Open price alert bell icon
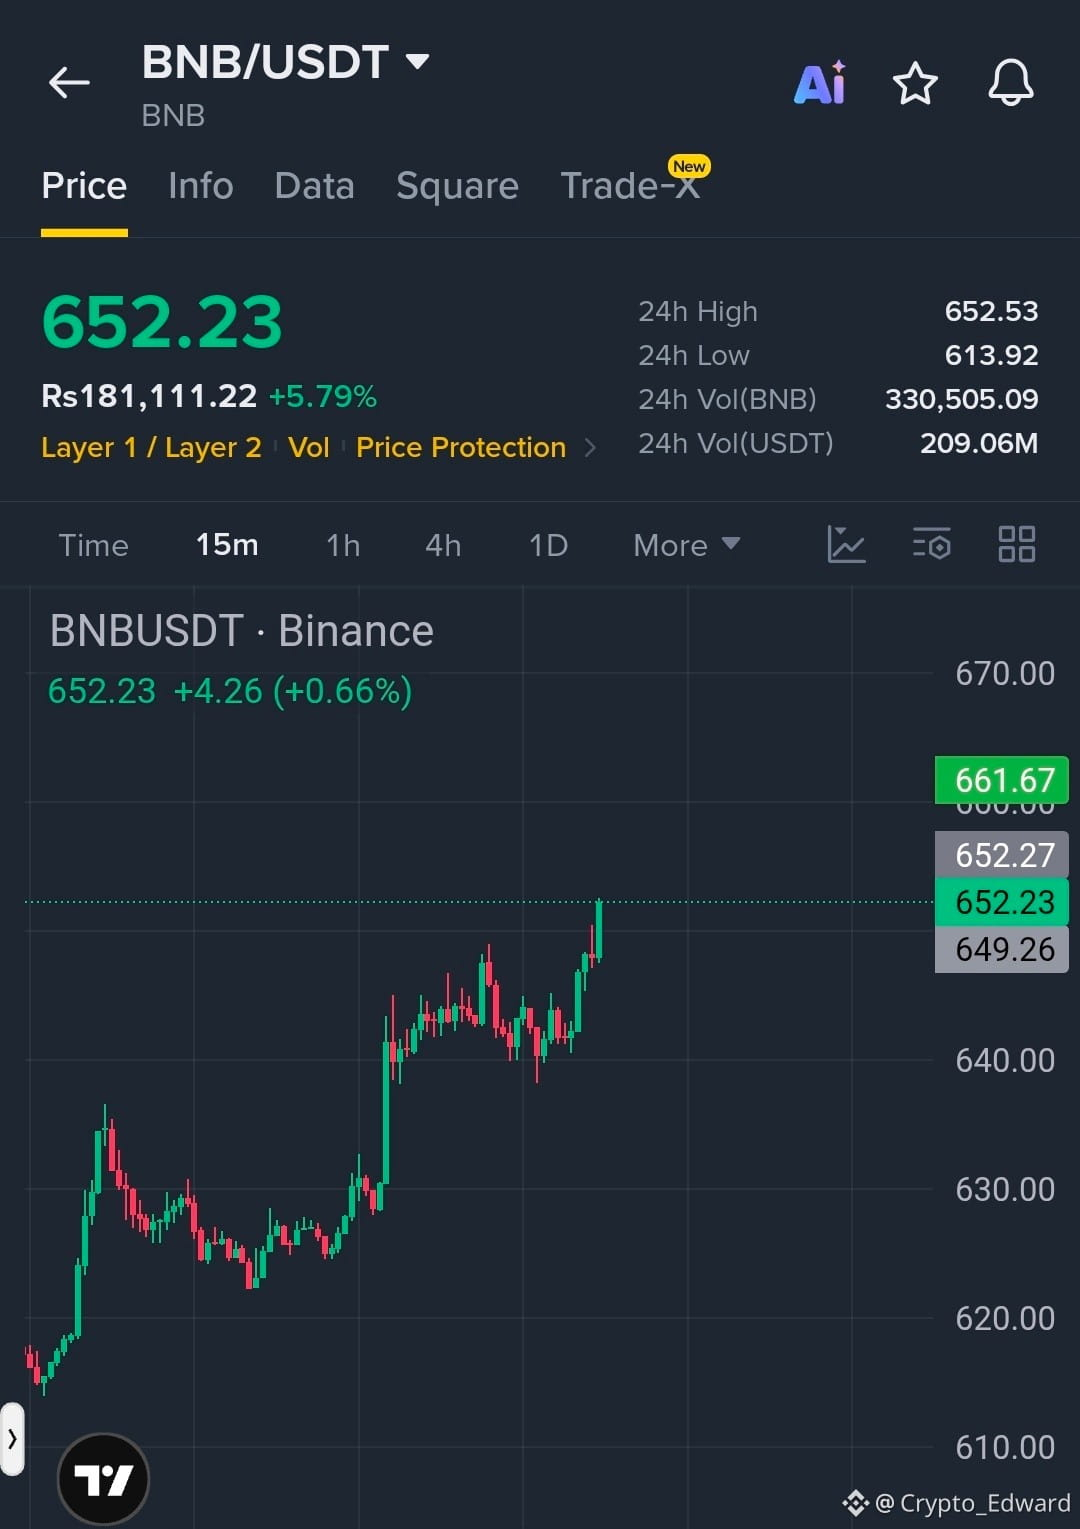1080x1529 pixels. coord(1011,83)
